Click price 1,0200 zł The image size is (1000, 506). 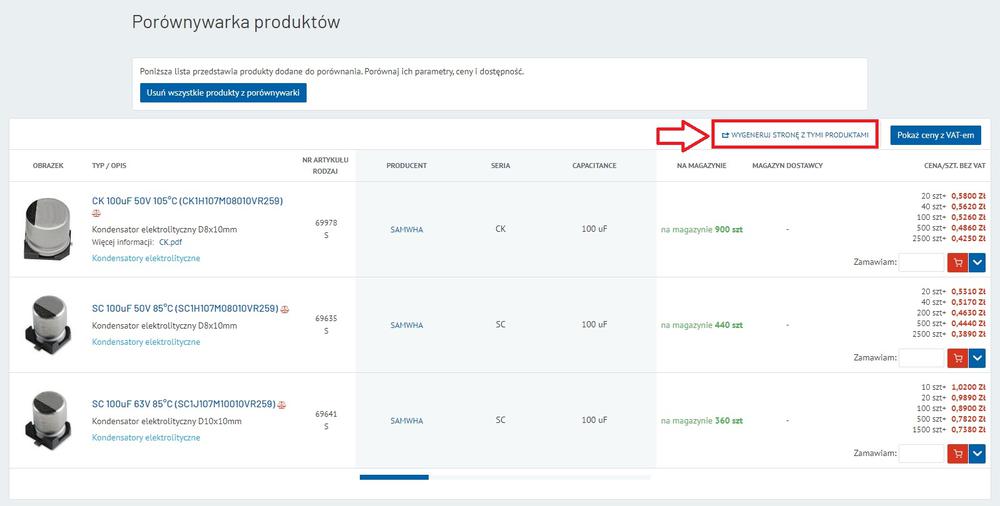[x=968, y=387]
